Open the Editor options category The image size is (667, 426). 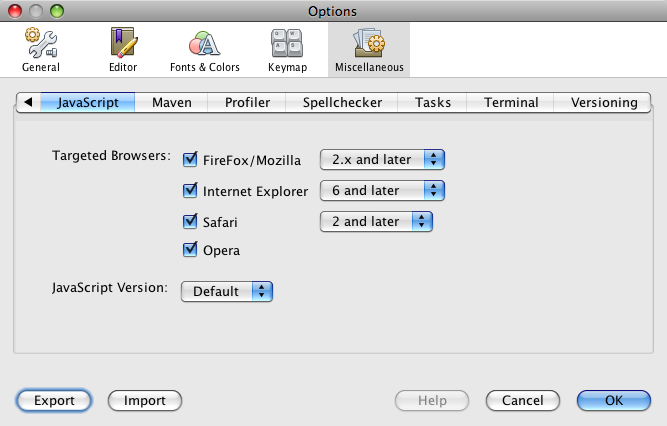tap(122, 50)
